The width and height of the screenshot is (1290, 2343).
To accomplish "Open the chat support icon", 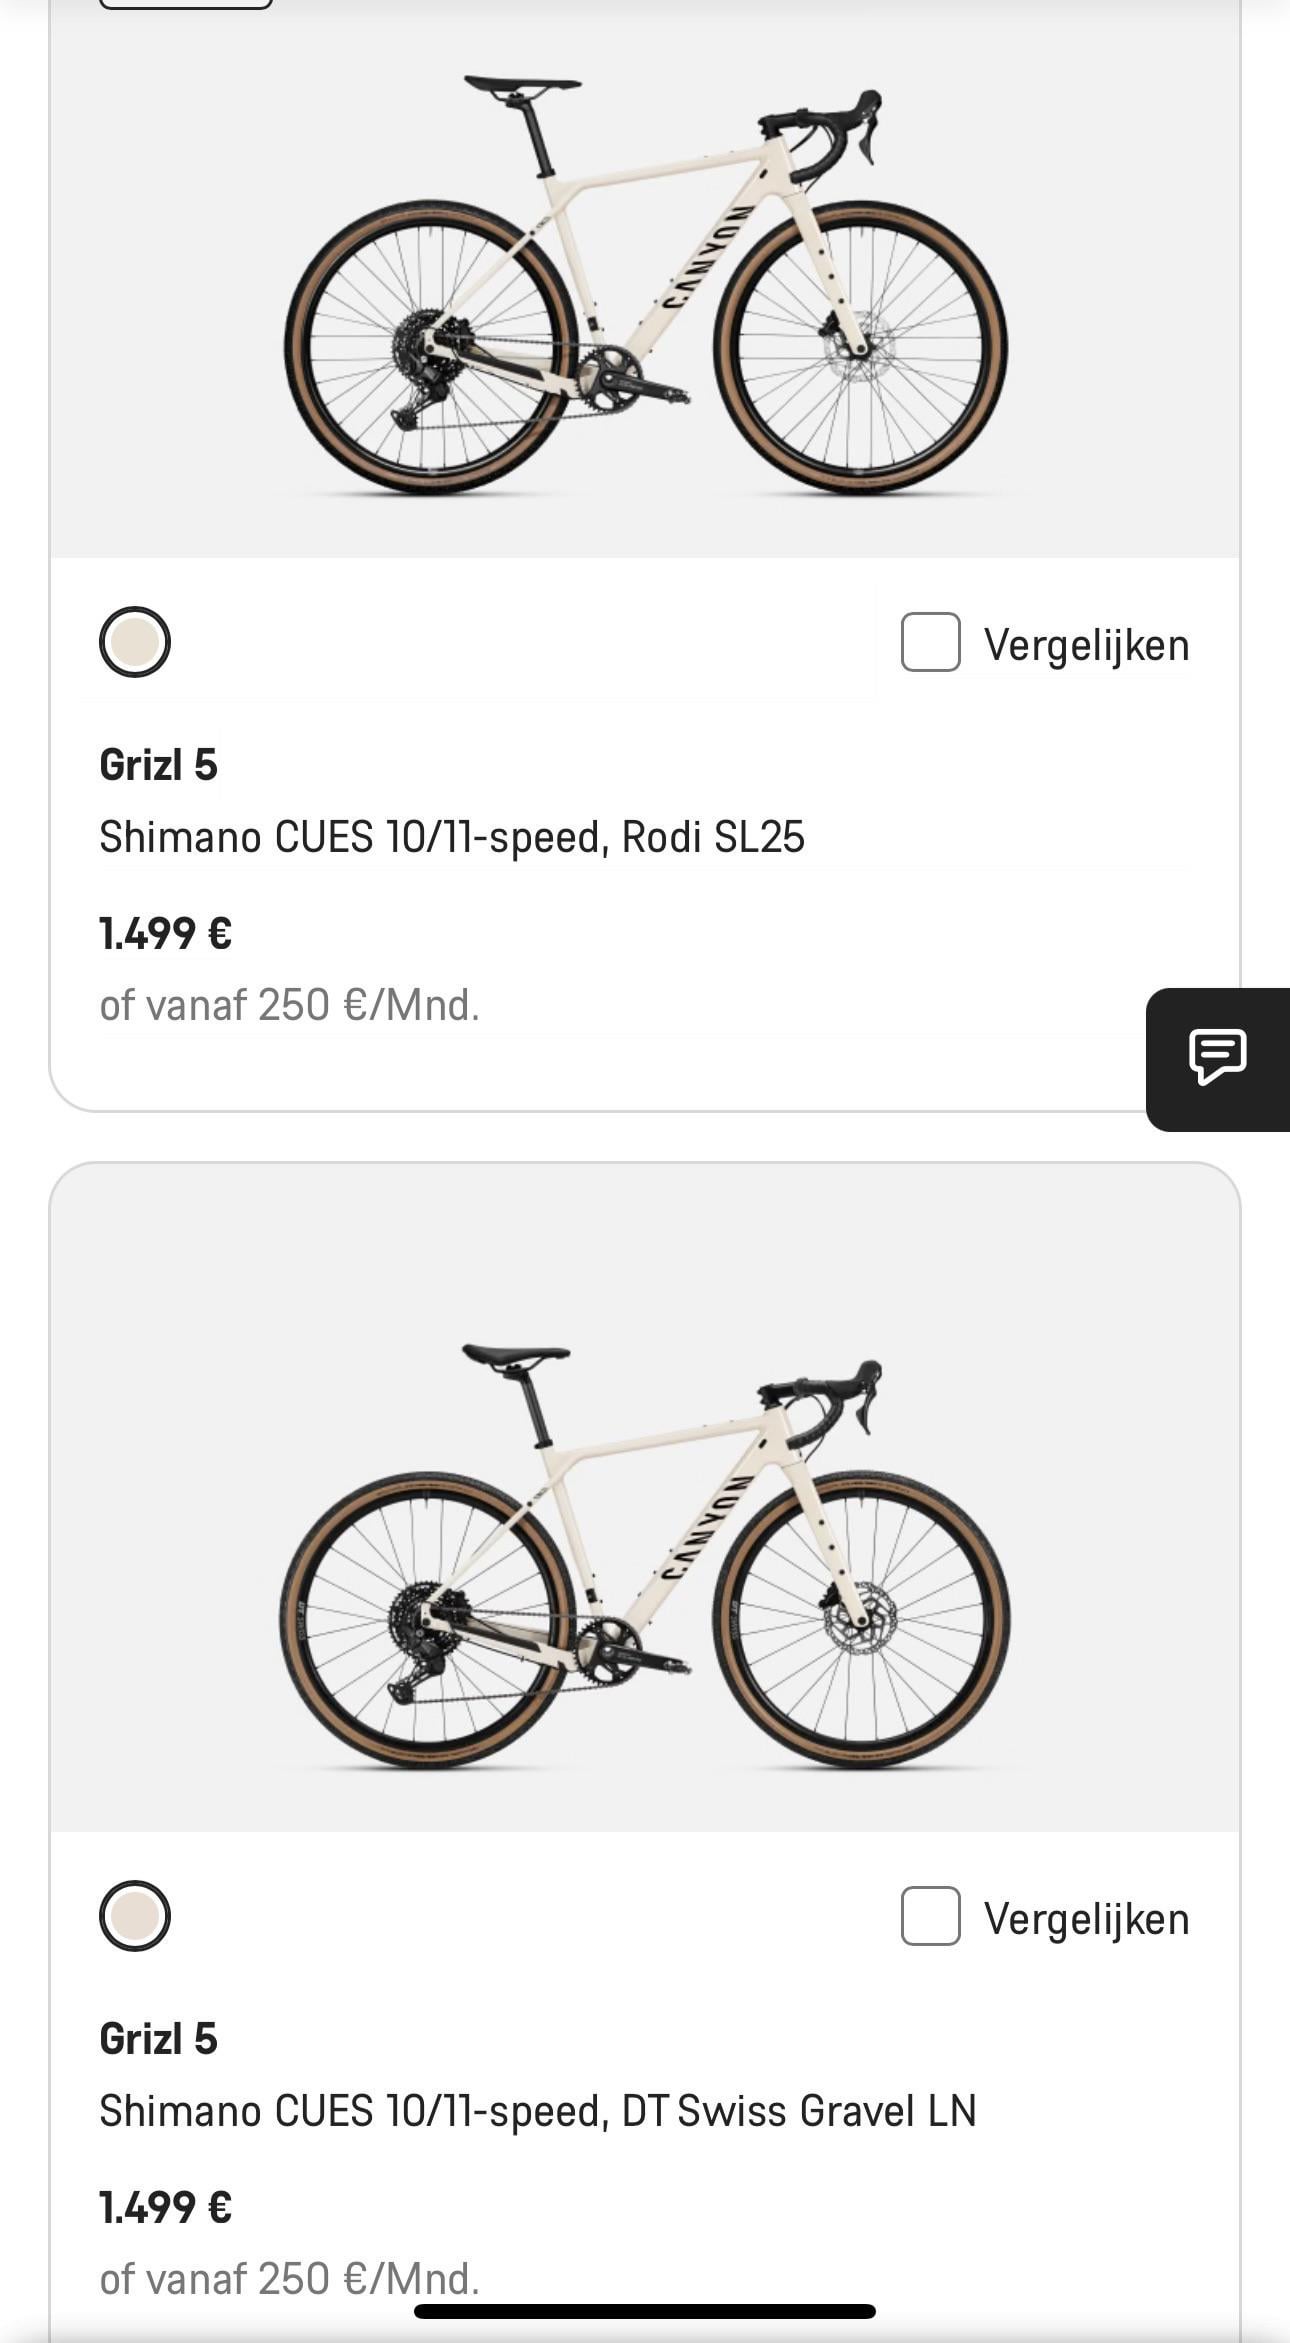I will [x=1217, y=1058].
